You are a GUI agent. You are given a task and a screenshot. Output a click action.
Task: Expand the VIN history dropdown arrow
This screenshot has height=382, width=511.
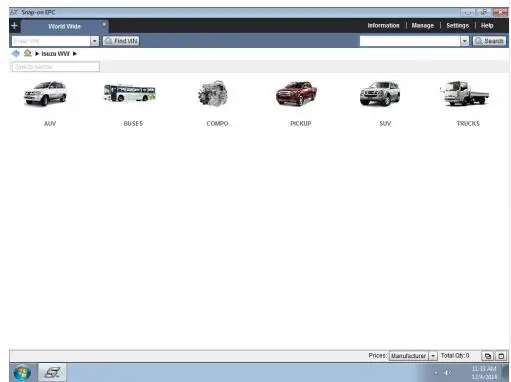pos(95,41)
